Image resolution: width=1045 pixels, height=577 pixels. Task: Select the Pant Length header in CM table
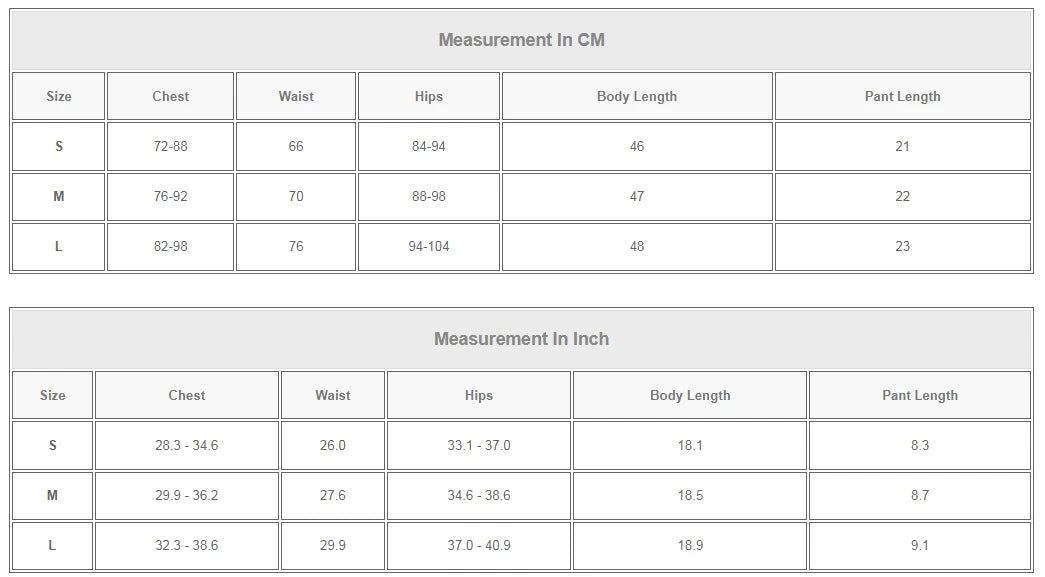[x=902, y=97]
